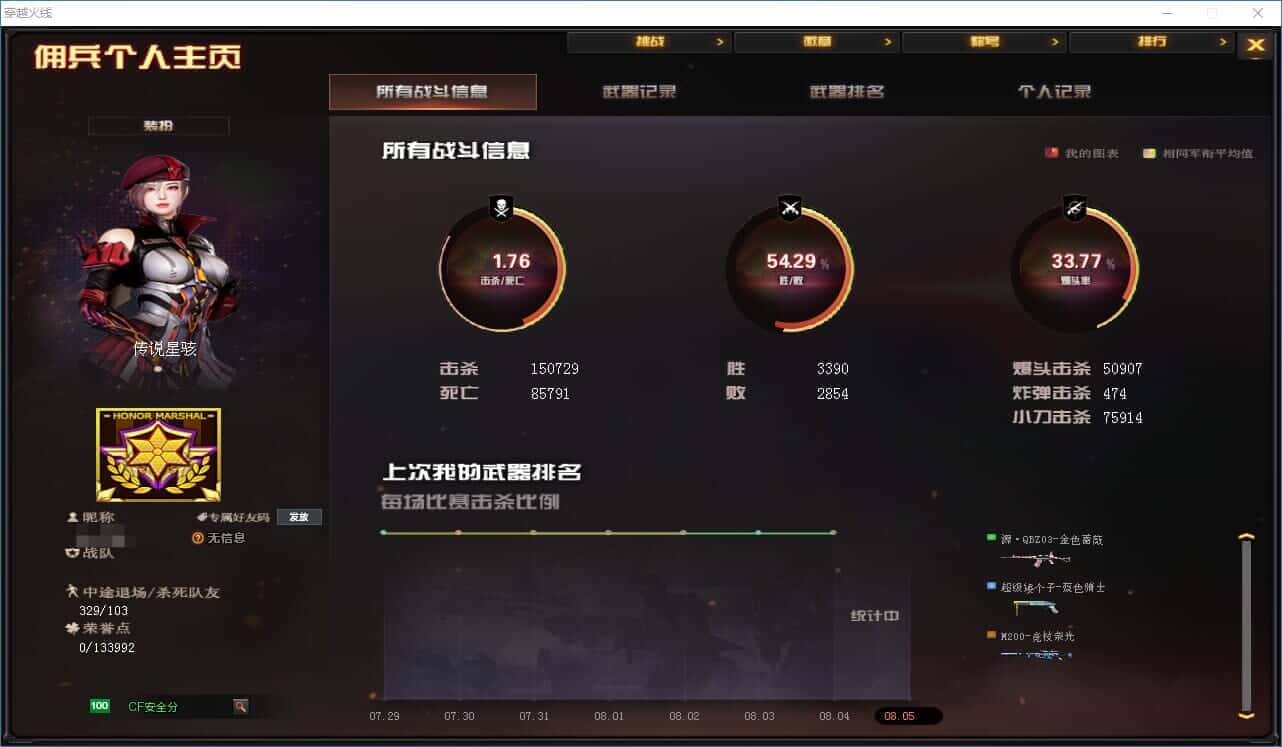Expand the 挑战 menu arrow

pos(720,42)
